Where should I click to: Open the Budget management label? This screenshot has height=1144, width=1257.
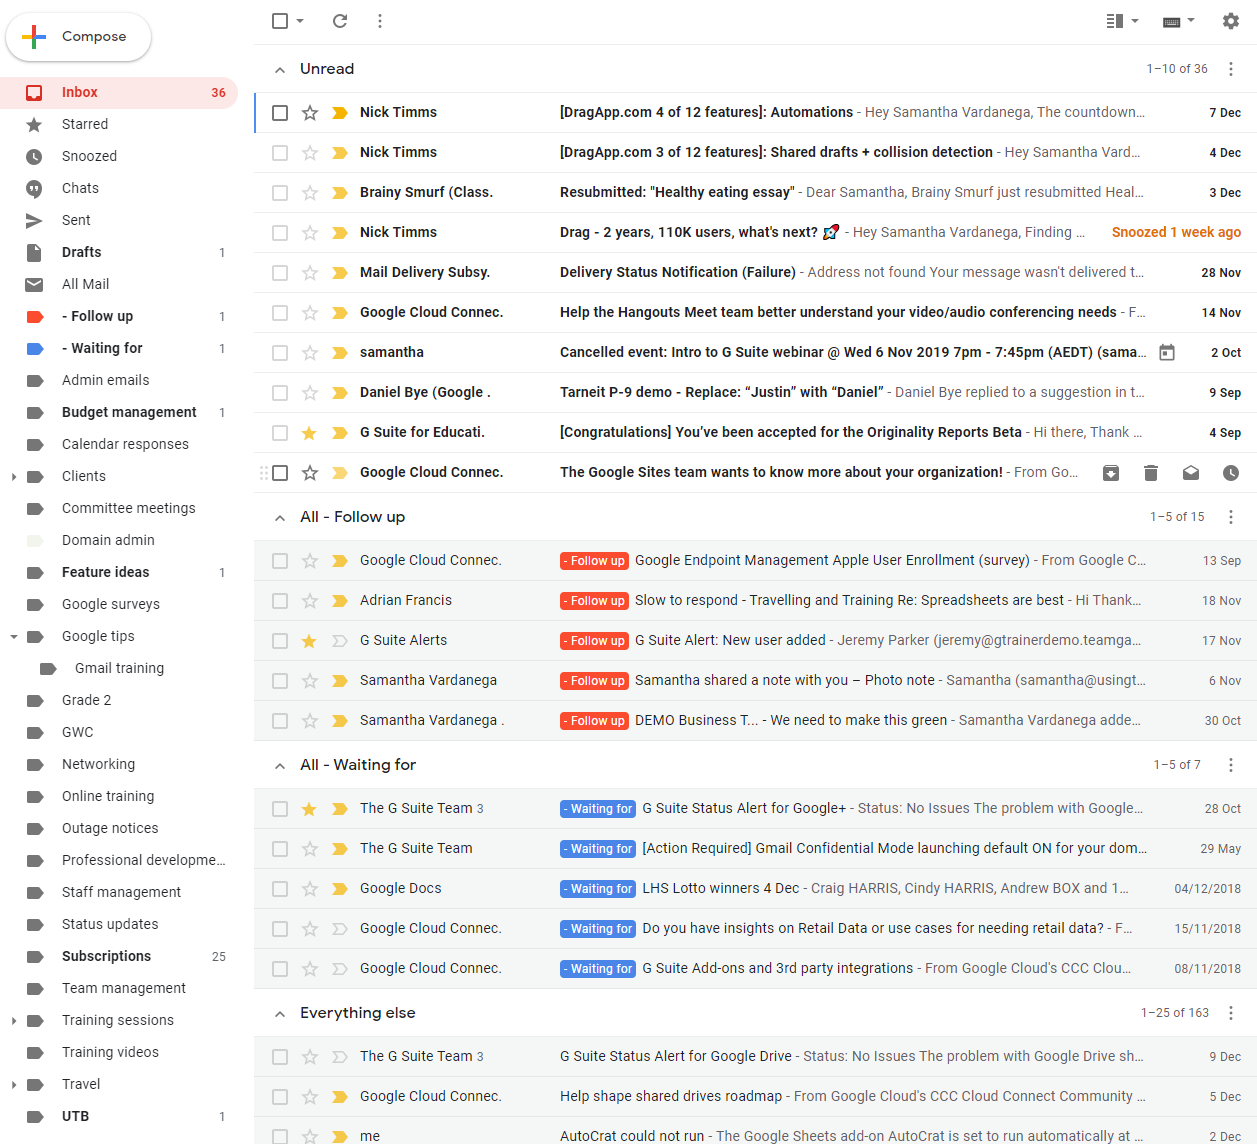pyautogui.click(x=119, y=413)
